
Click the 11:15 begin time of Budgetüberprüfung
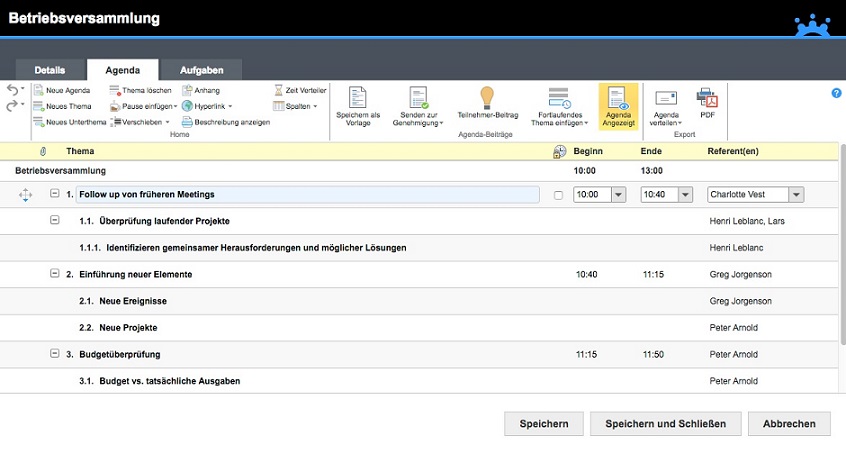(x=586, y=355)
